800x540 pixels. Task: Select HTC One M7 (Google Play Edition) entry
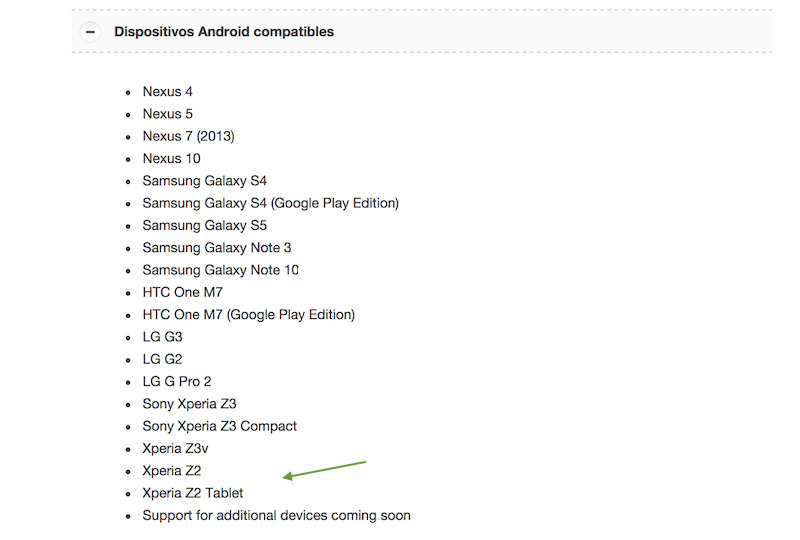click(x=248, y=314)
